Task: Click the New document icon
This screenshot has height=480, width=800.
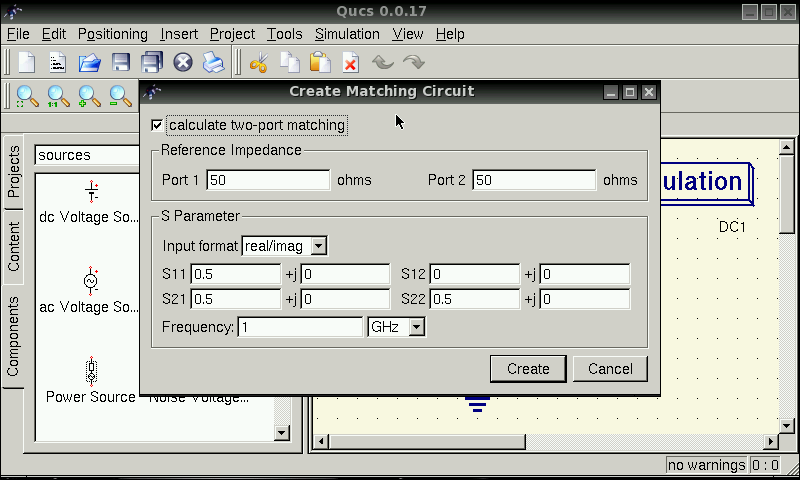Action: (27, 63)
